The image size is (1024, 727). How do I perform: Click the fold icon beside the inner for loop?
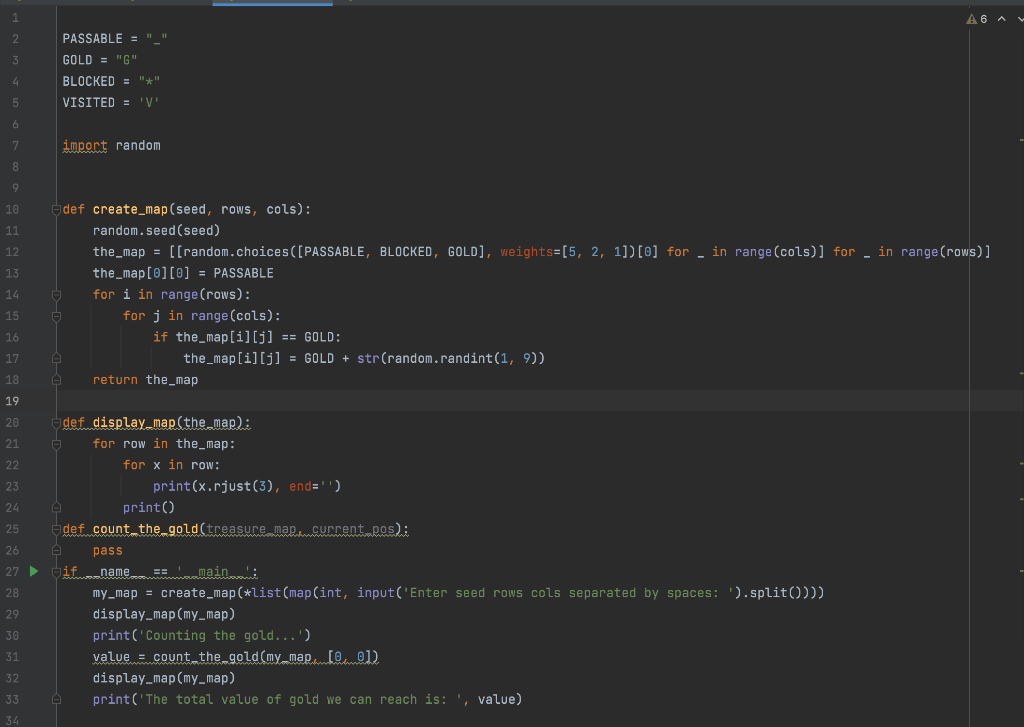(57, 315)
